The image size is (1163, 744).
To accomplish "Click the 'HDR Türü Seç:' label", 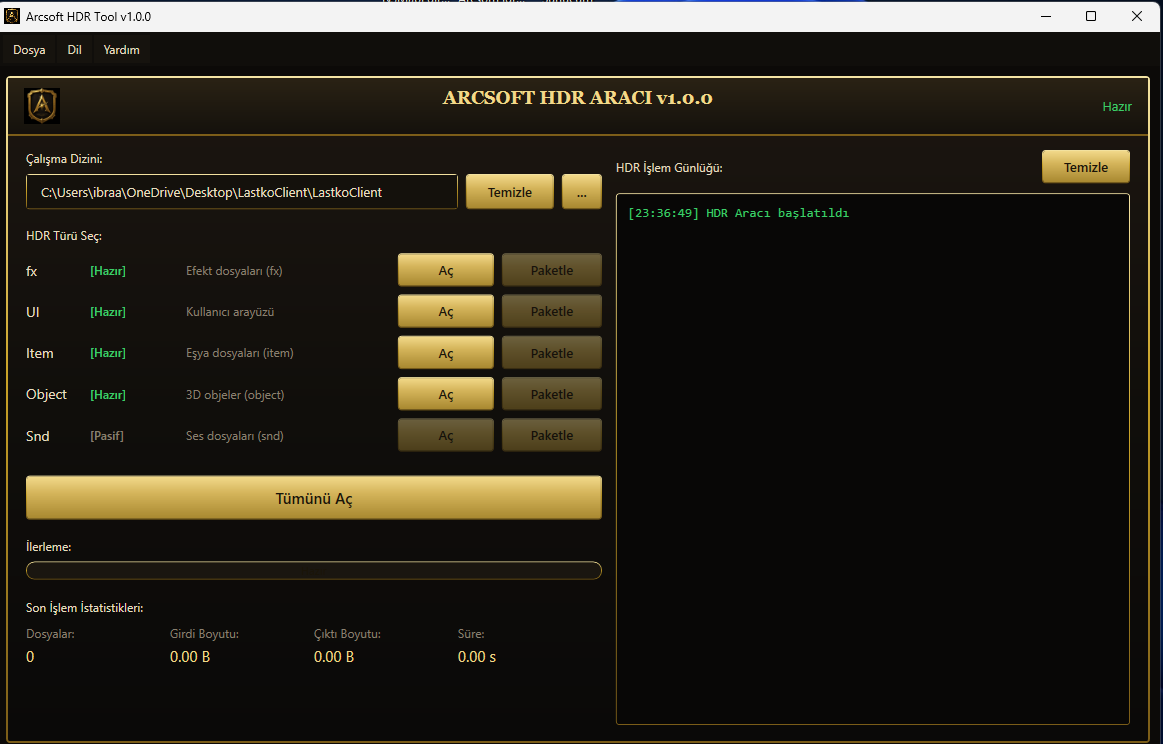I will 64,236.
